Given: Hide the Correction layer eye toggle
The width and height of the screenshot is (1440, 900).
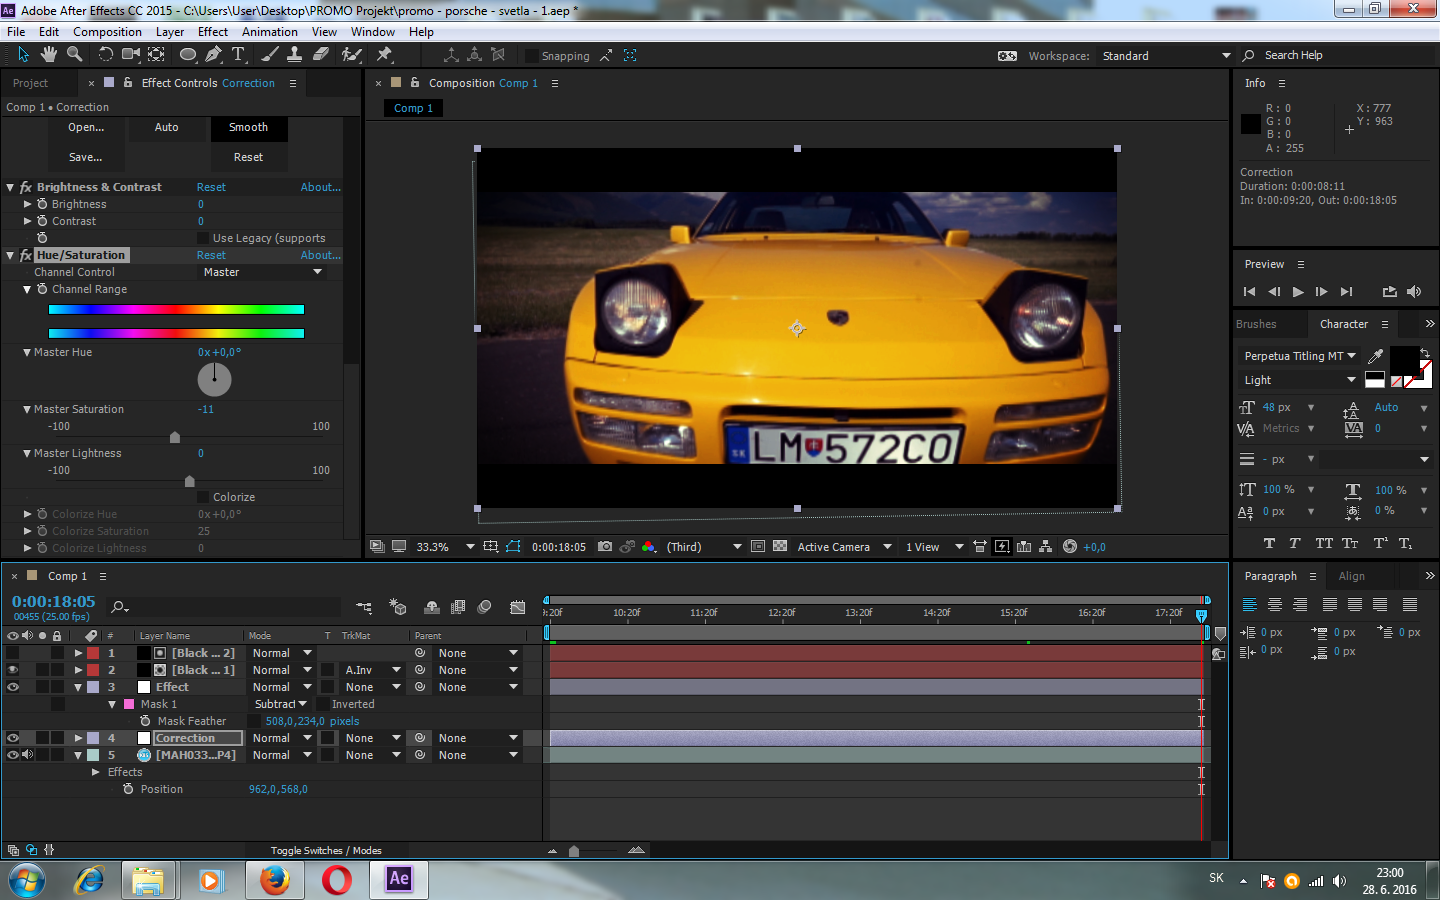Looking at the screenshot, I should (13, 738).
